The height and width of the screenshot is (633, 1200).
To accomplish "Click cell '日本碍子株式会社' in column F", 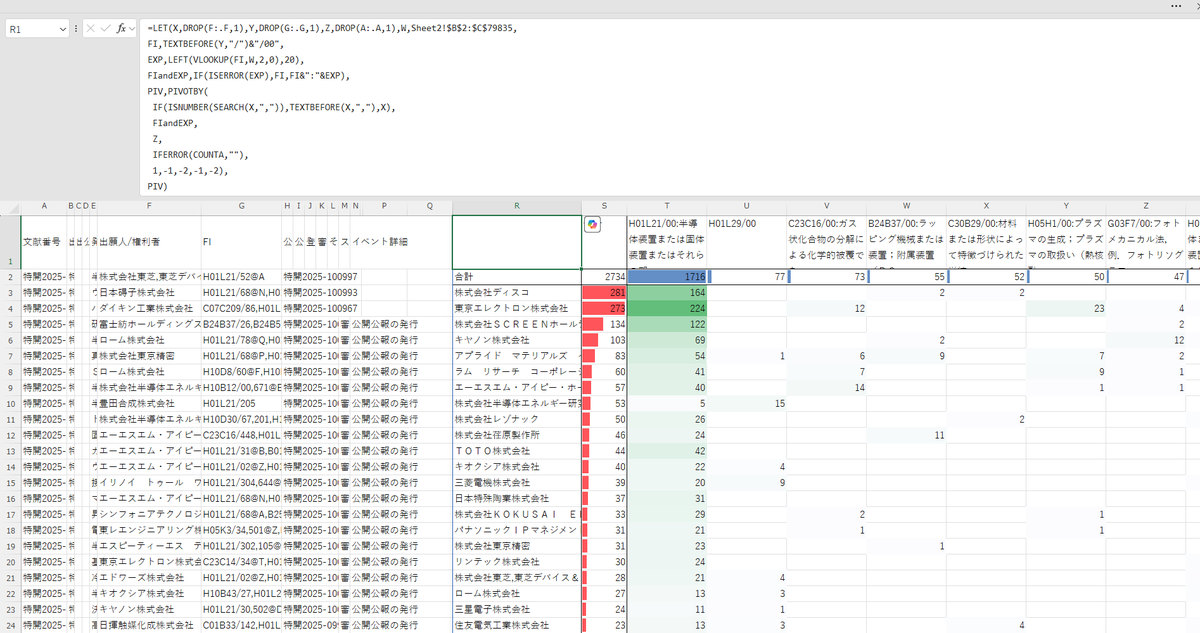I will pos(149,292).
